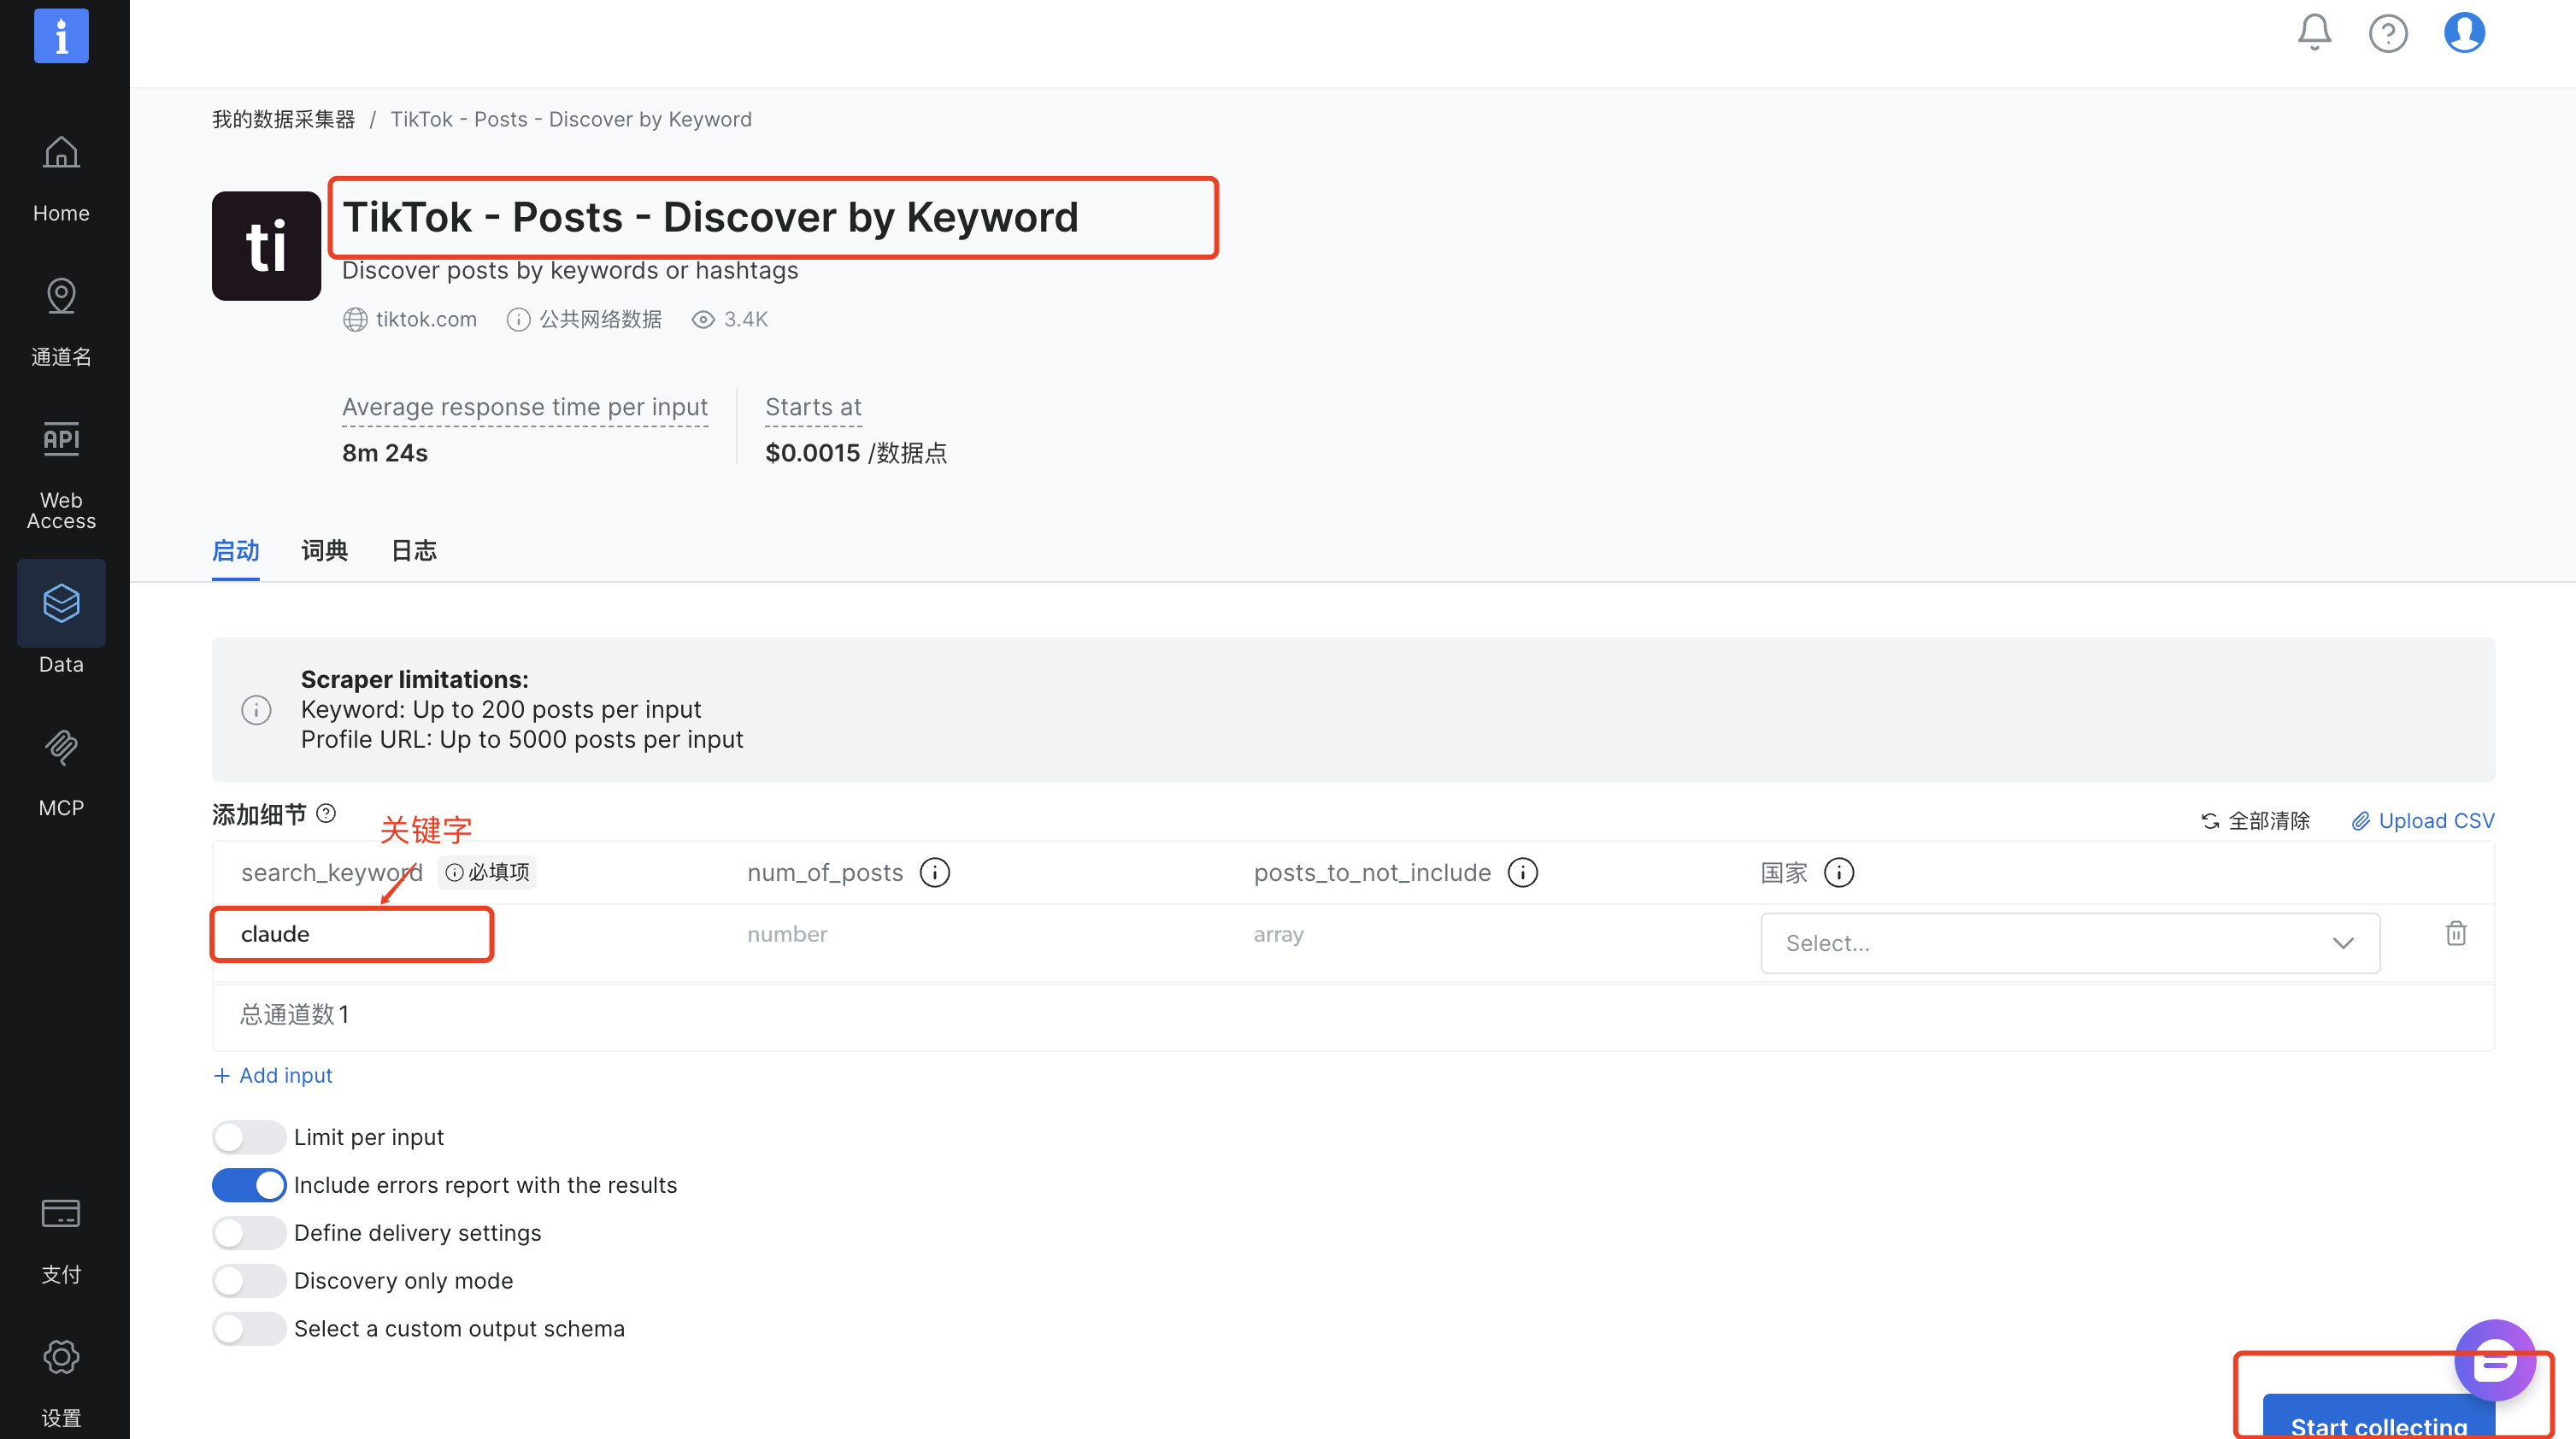Click the help question mark icon
Screen dimensions: 2576x1439
coord(2388,34)
